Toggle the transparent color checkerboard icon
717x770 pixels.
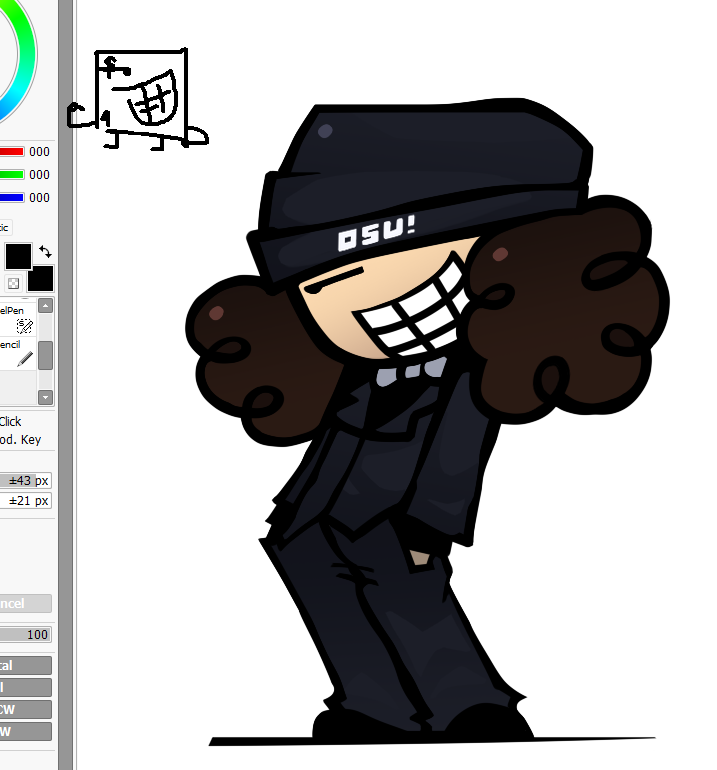click(13, 283)
